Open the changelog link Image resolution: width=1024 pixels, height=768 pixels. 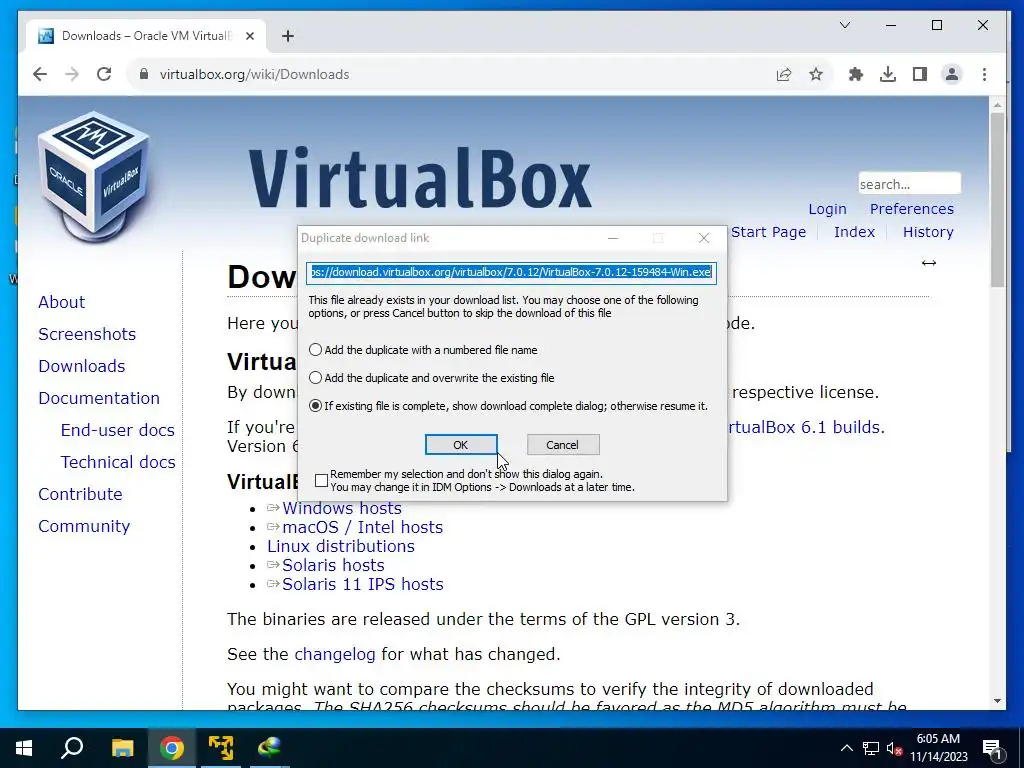335,654
